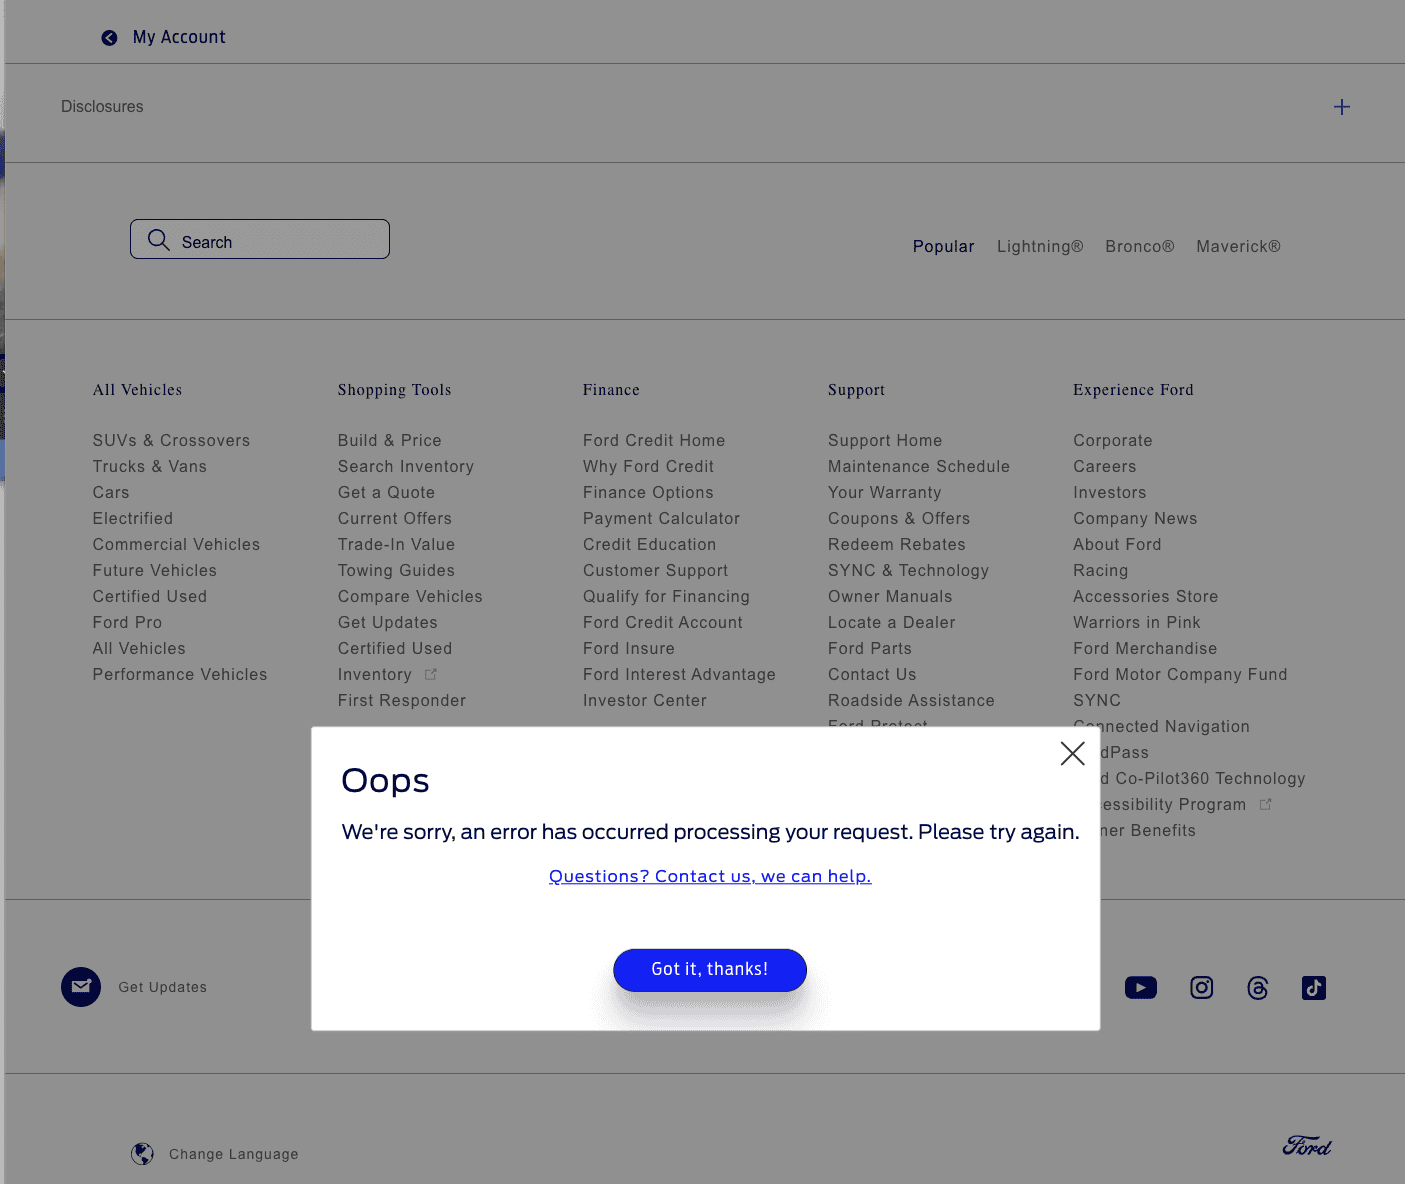Expand the Disclosures section
The image size is (1405, 1184).
1341,107
